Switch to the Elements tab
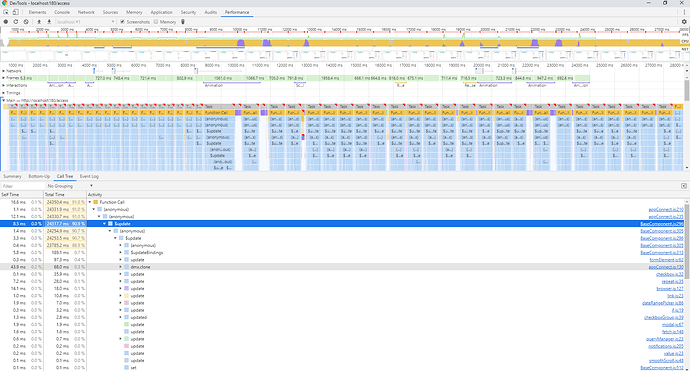690x371 pixels. pyautogui.click(x=37, y=12)
